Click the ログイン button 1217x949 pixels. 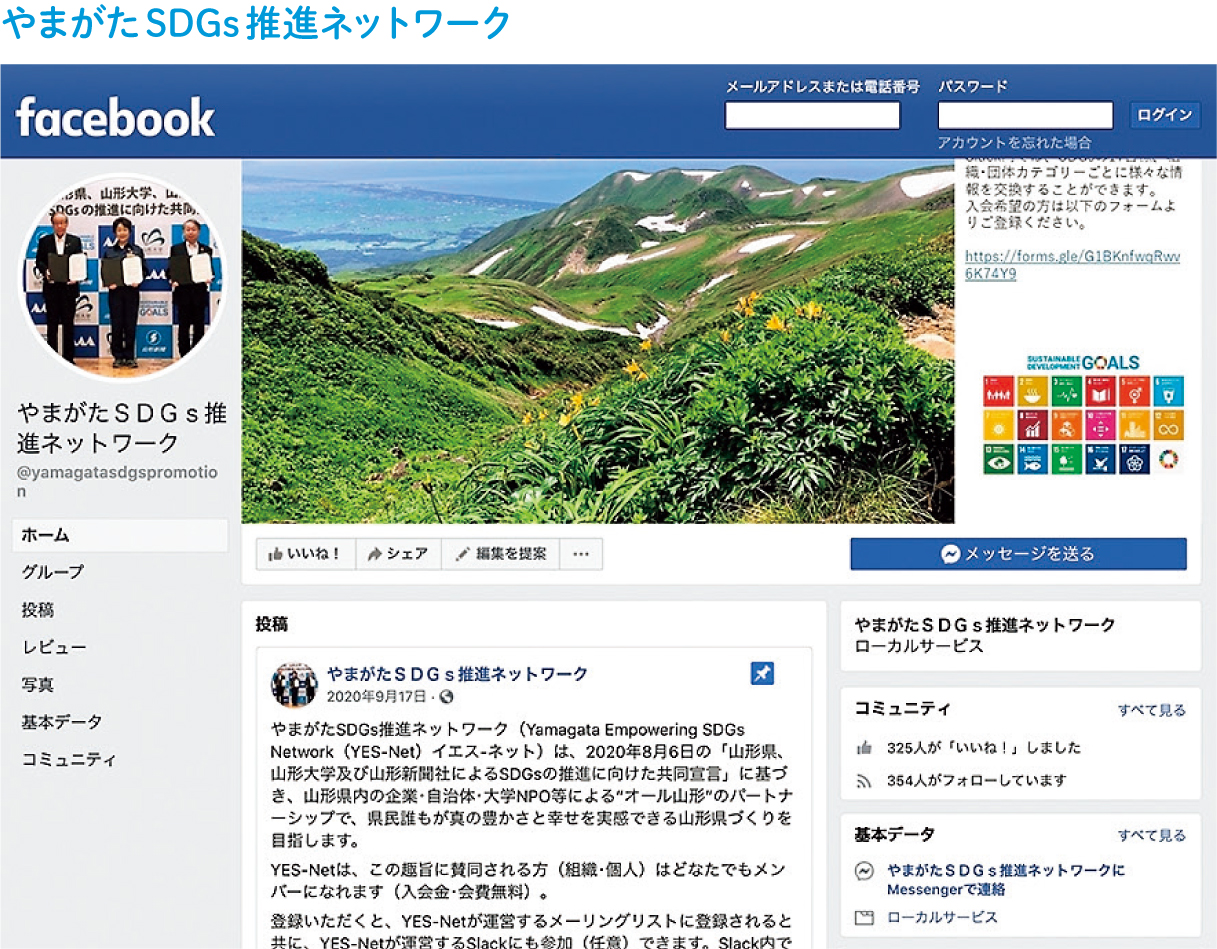click(1164, 114)
